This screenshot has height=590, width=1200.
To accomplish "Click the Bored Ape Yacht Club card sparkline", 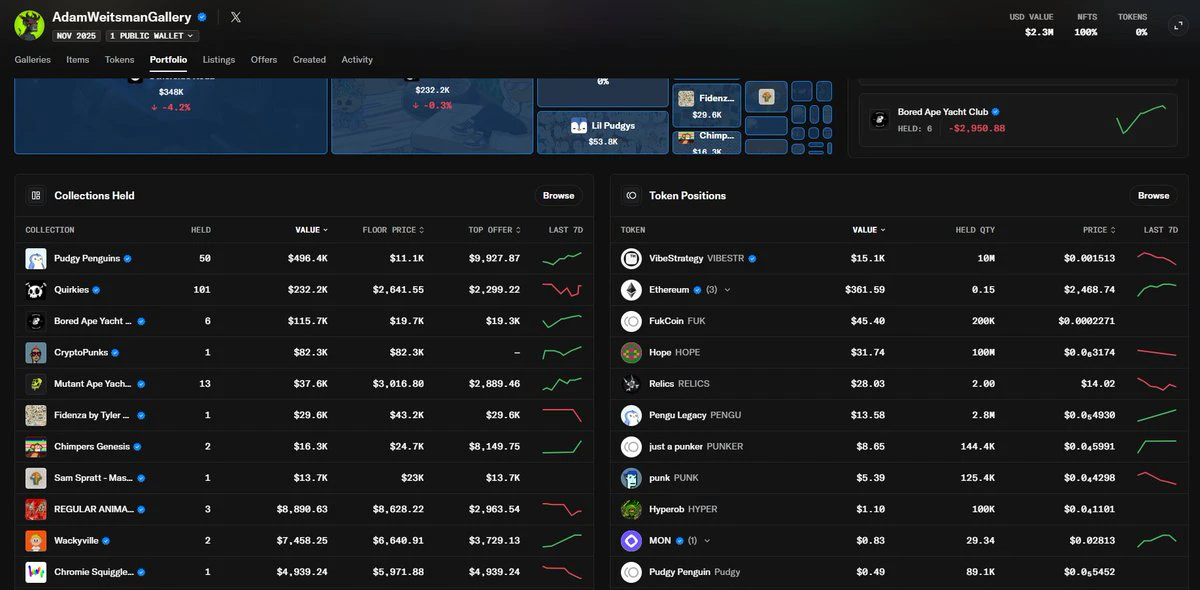I will tap(1141, 118).
